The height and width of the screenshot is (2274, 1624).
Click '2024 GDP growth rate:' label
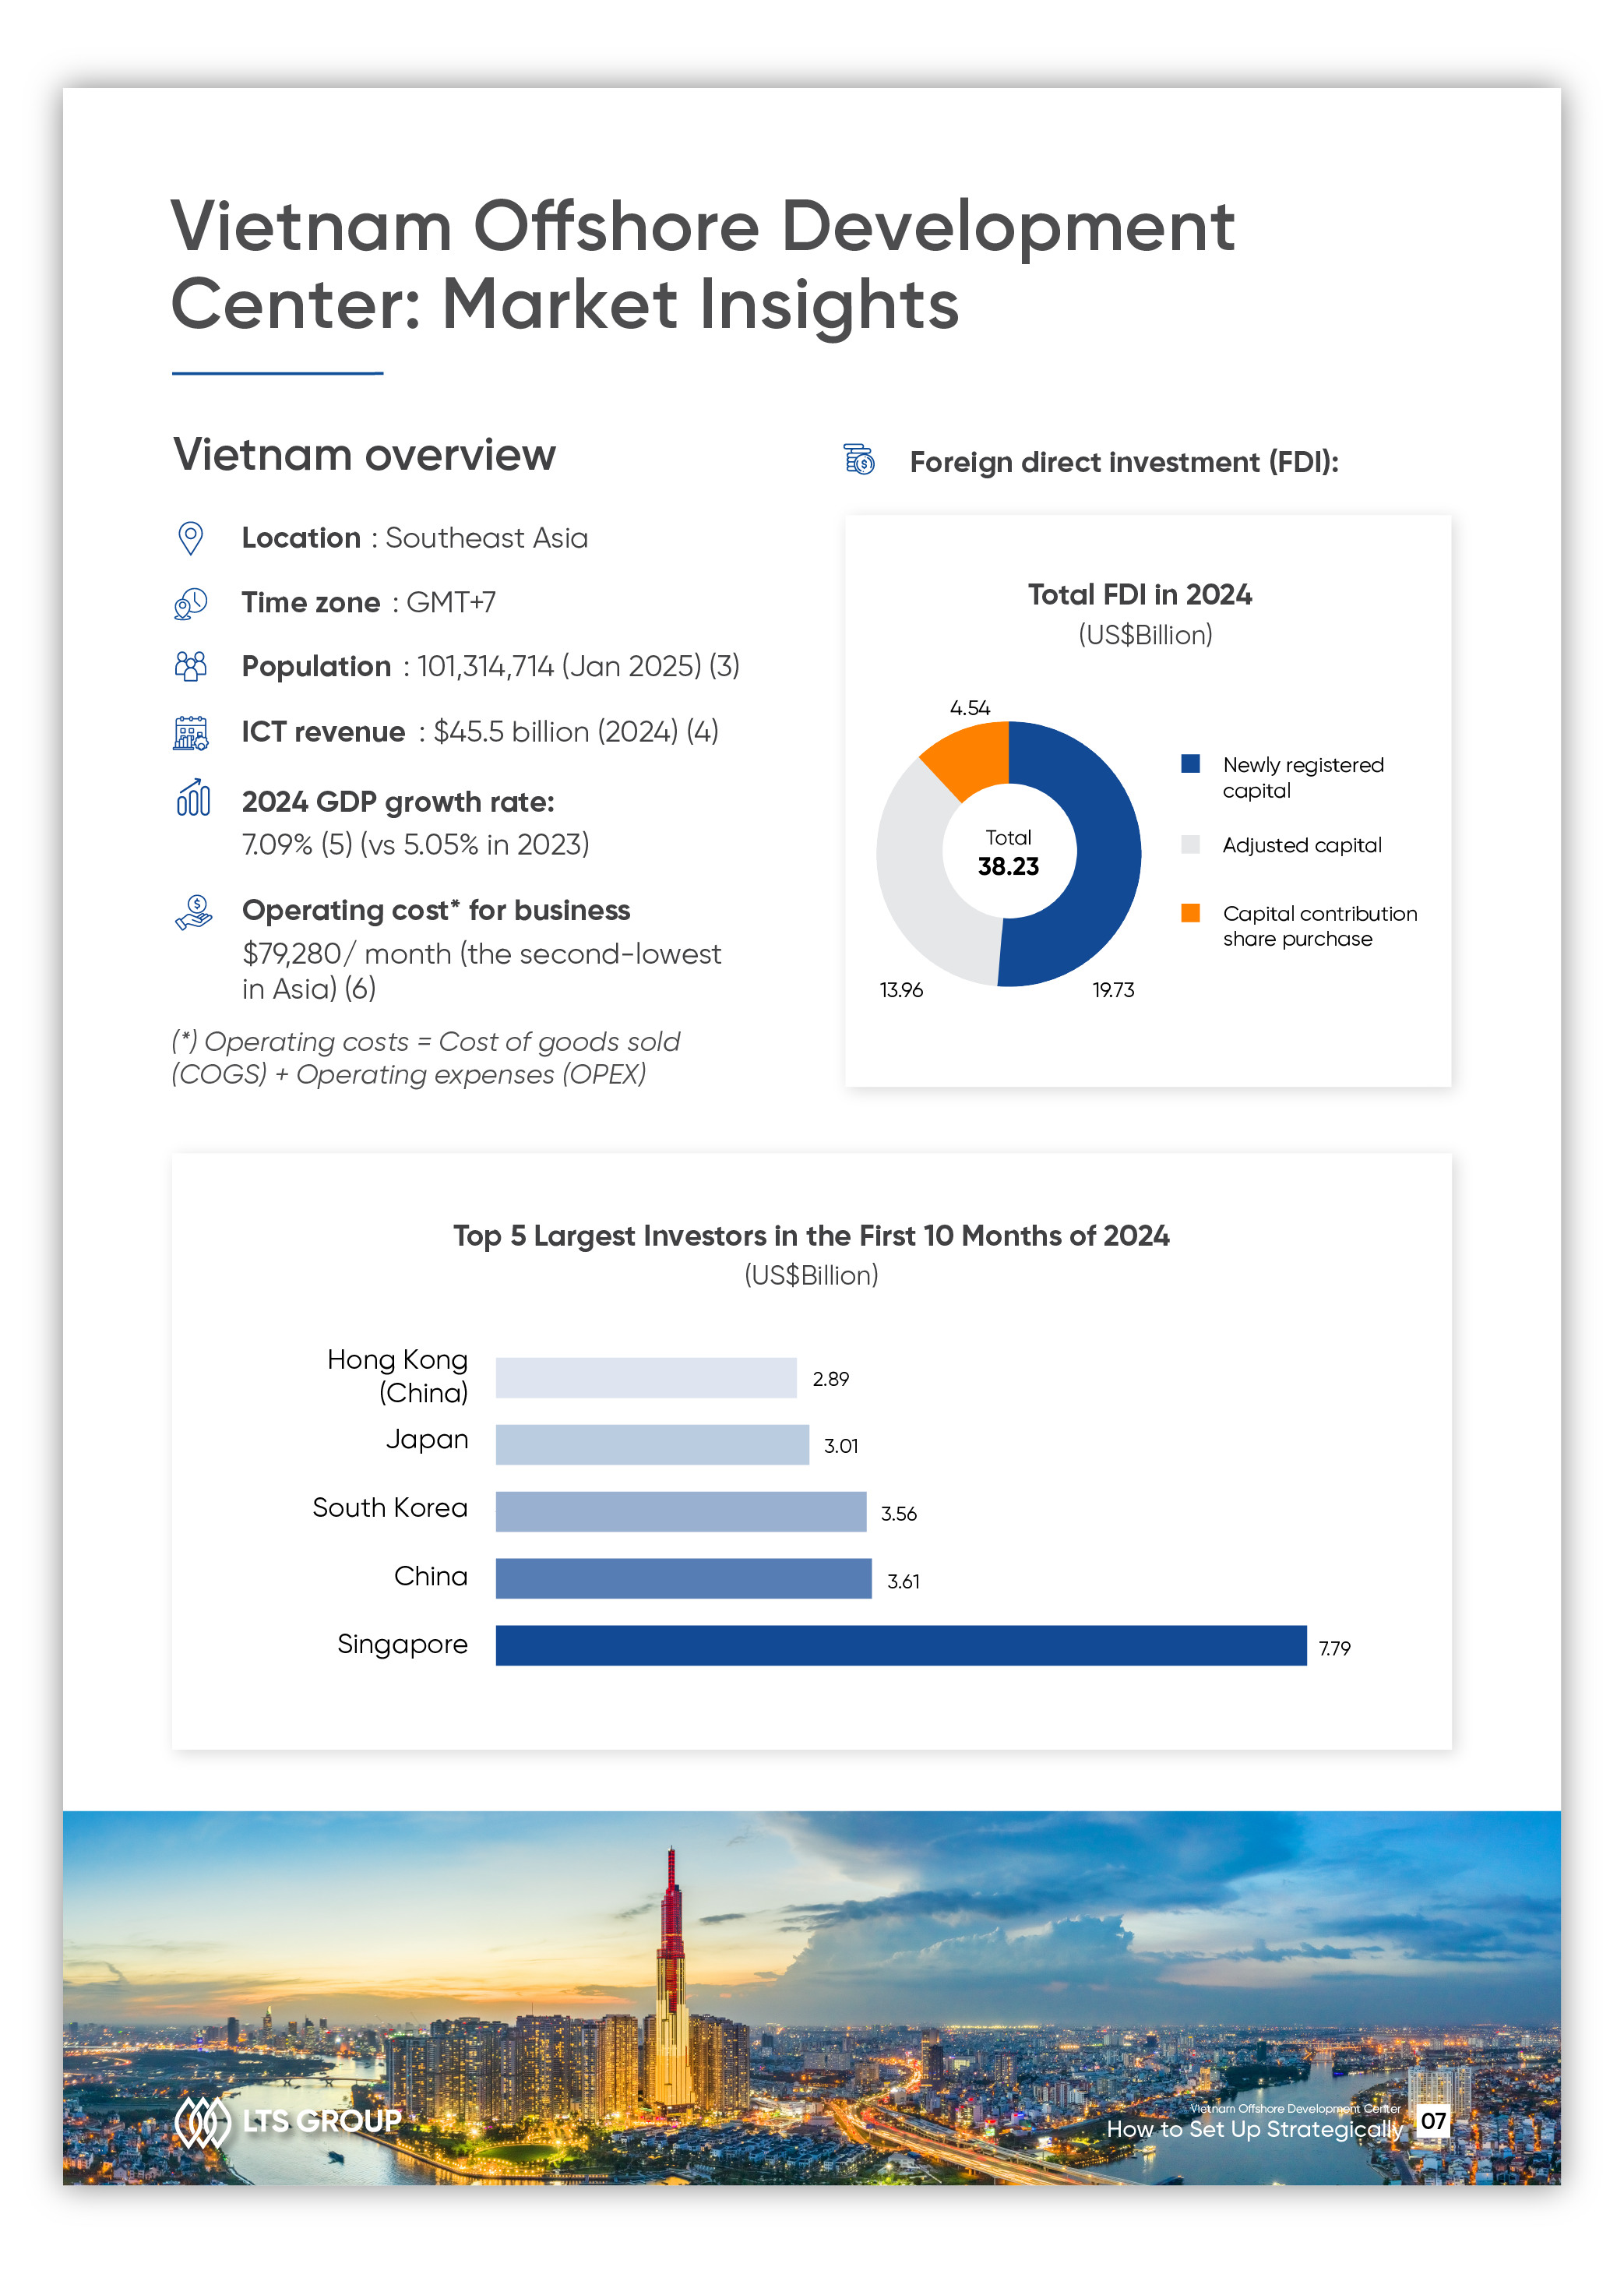click(398, 802)
